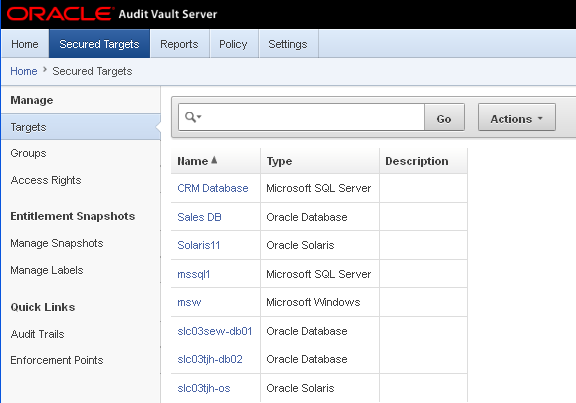Open the slc03tjh-db02 target
Viewport: 576px width, 403px height.
(x=210, y=359)
